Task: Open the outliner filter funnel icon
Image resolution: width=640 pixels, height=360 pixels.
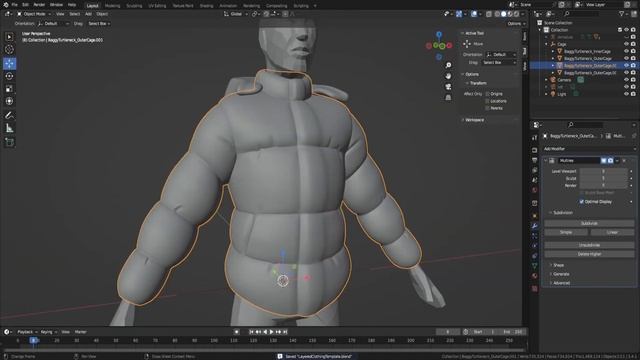Action: coord(622,14)
